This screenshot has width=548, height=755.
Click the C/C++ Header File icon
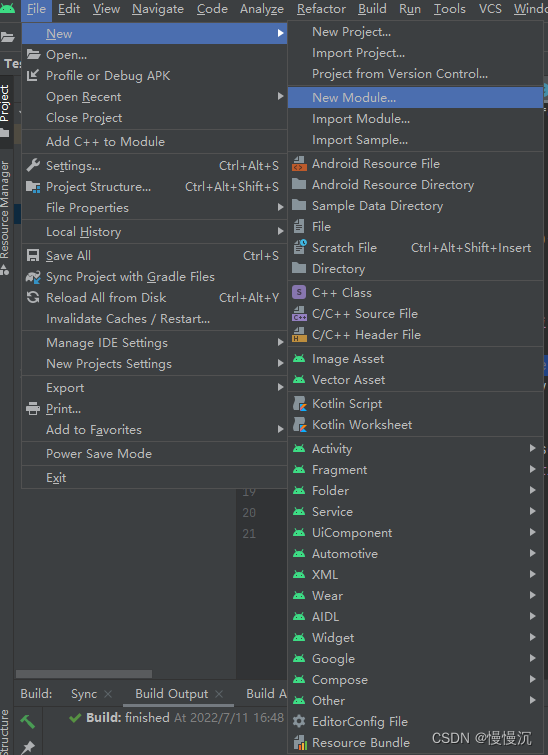tap(299, 335)
